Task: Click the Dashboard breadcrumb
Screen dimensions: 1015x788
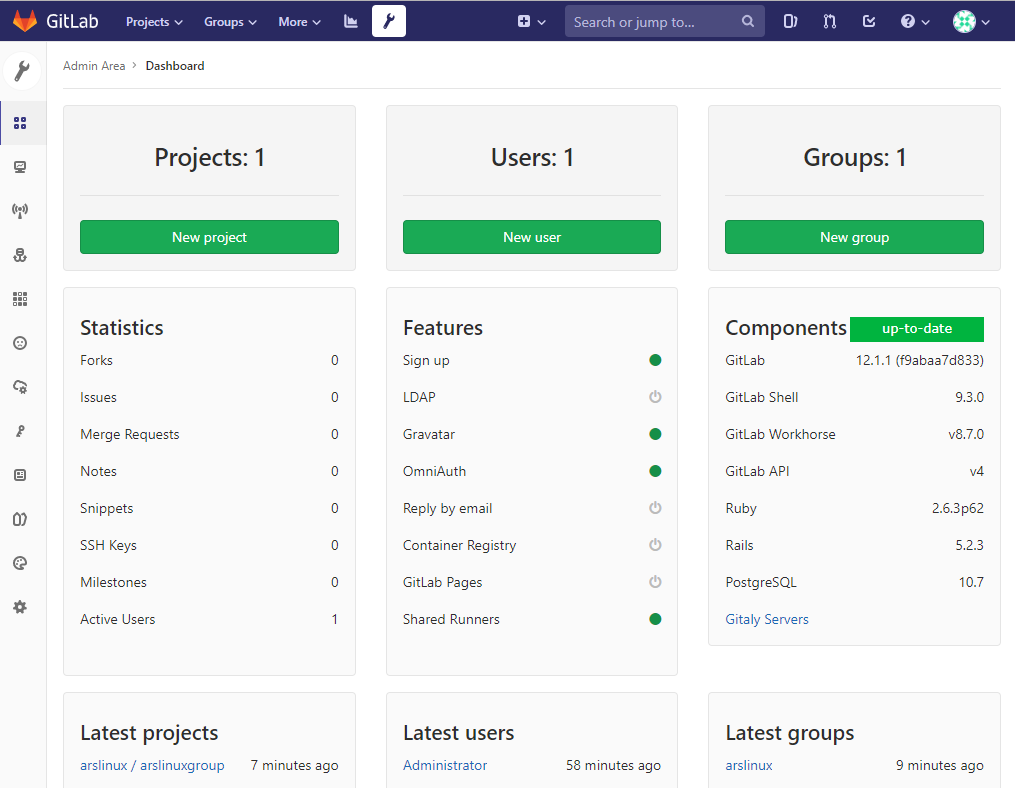Action: pyautogui.click(x=175, y=66)
